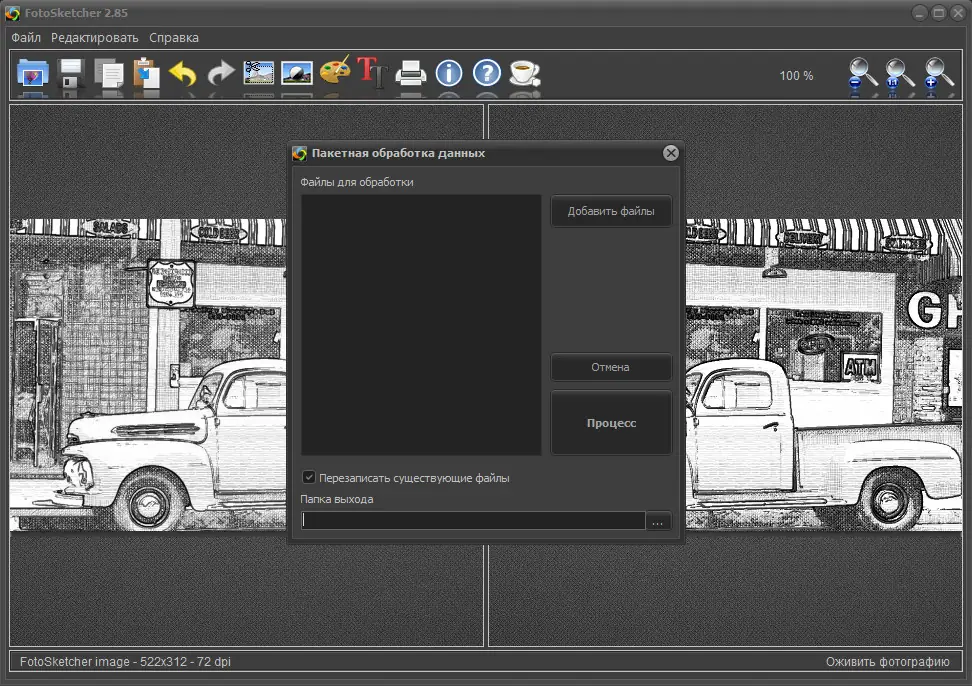Browse output folder with the '...' button
The width and height of the screenshot is (972, 686).
658,521
